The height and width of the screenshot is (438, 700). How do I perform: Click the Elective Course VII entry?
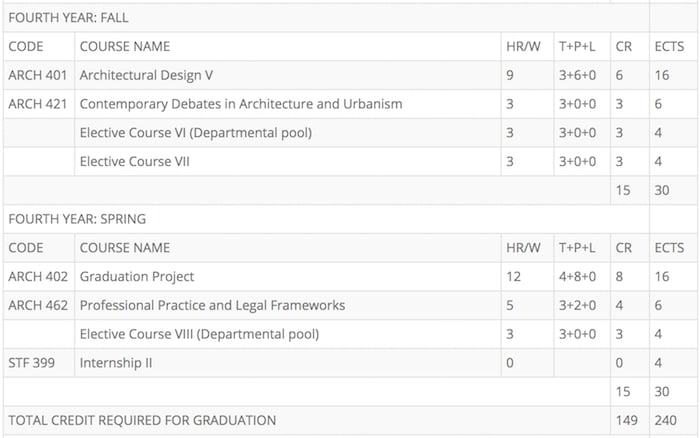(x=134, y=162)
